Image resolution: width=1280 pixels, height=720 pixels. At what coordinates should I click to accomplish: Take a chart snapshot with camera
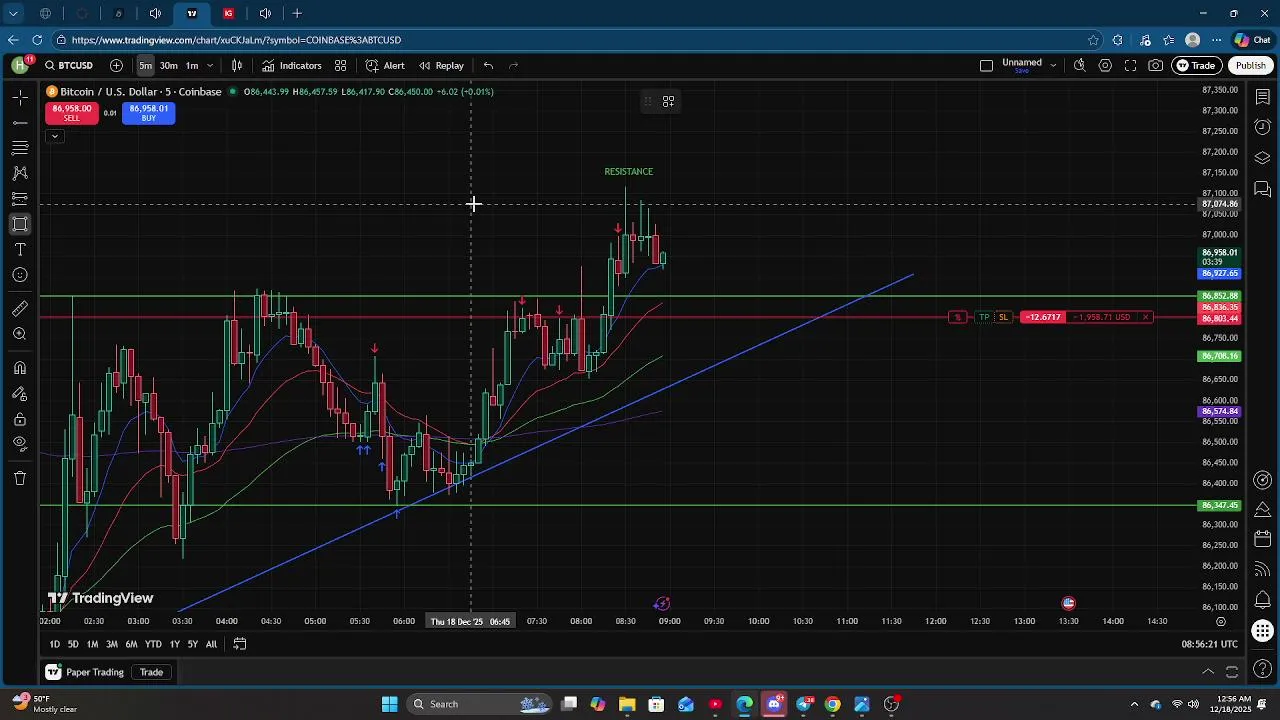tap(1156, 66)
